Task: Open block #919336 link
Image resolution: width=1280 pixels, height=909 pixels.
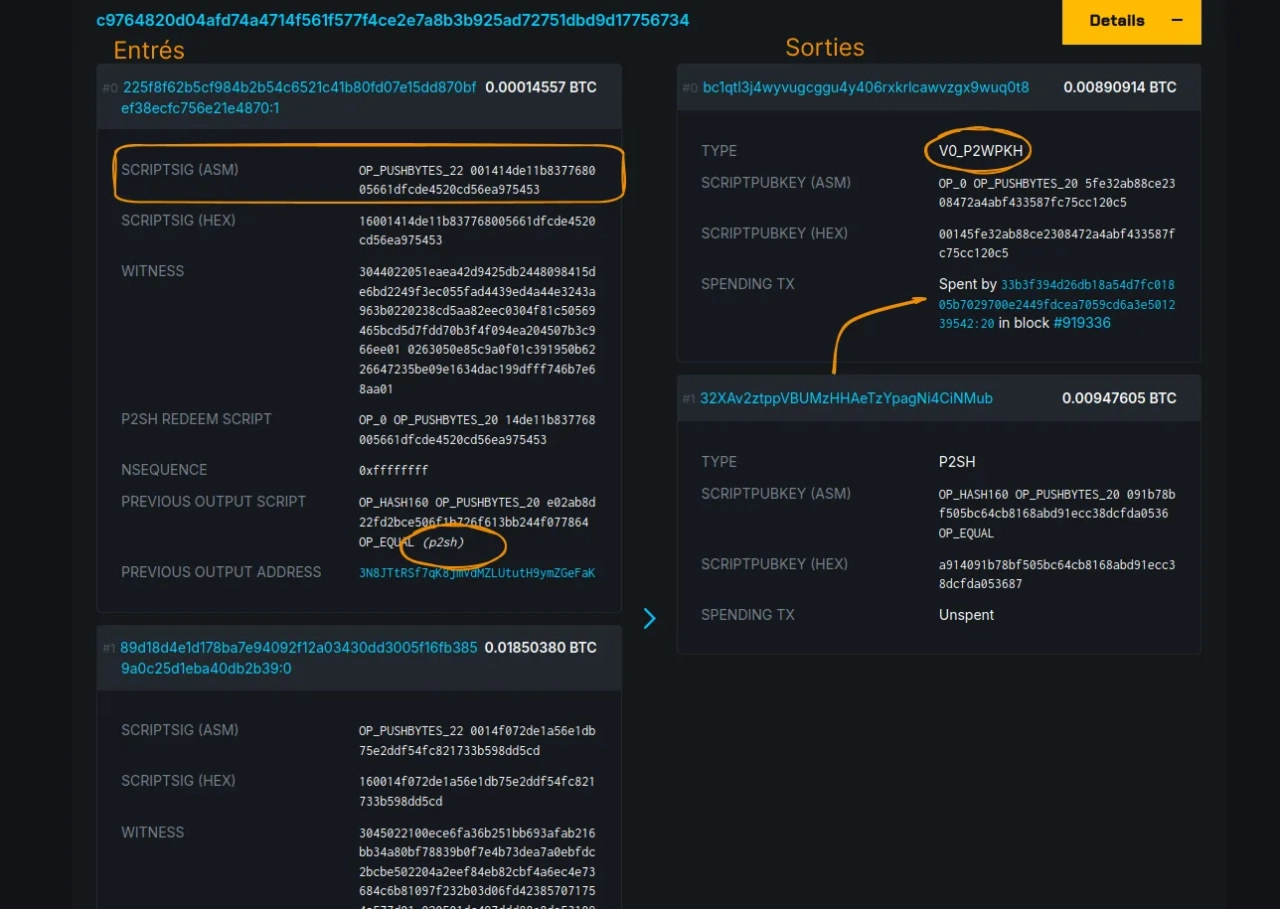Action: pyautogui.click(x=1081, y=323)
